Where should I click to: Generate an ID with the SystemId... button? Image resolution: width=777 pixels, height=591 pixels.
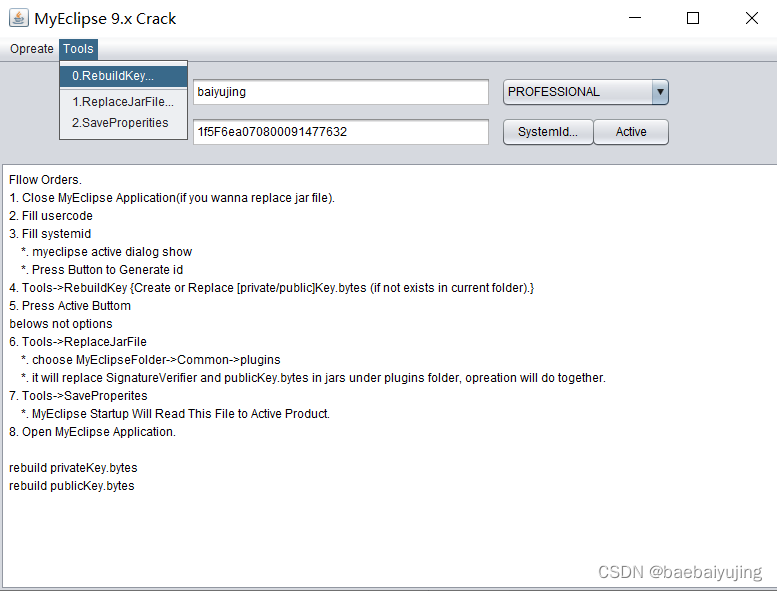[548, 132]
